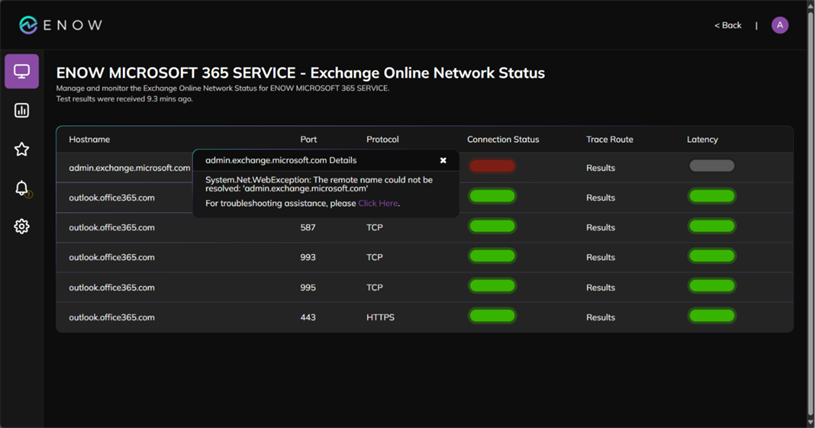Click the Hostname column header
815x428 pixels.
(x=89, y=139)
